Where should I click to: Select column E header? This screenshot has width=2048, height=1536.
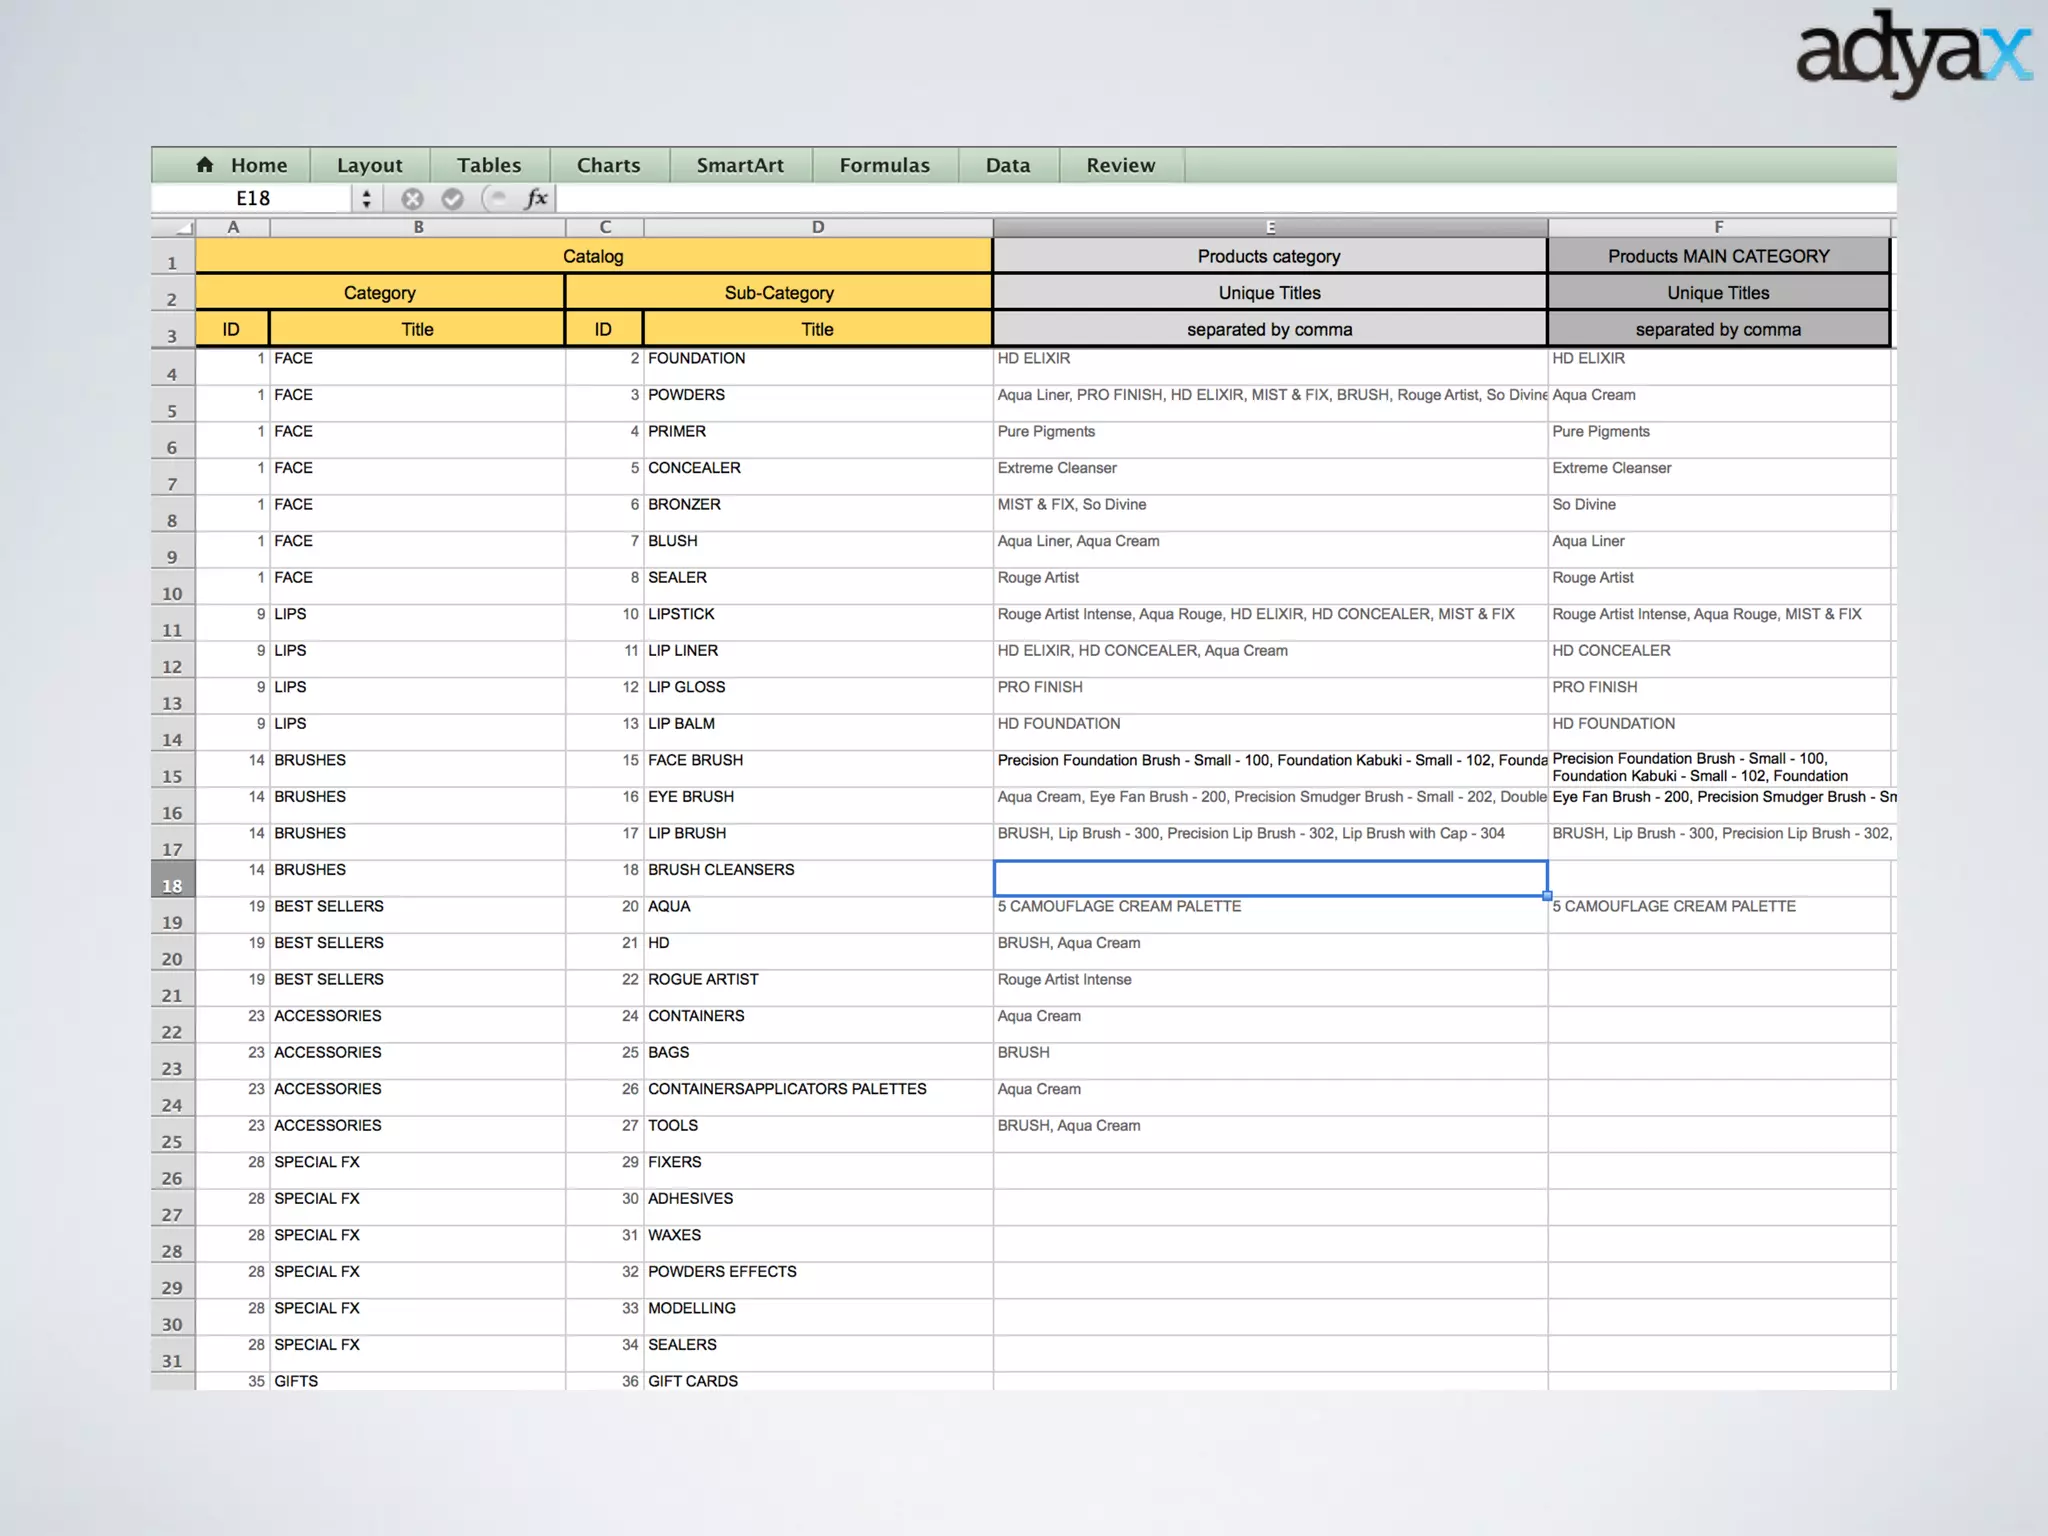[1270, 227]
